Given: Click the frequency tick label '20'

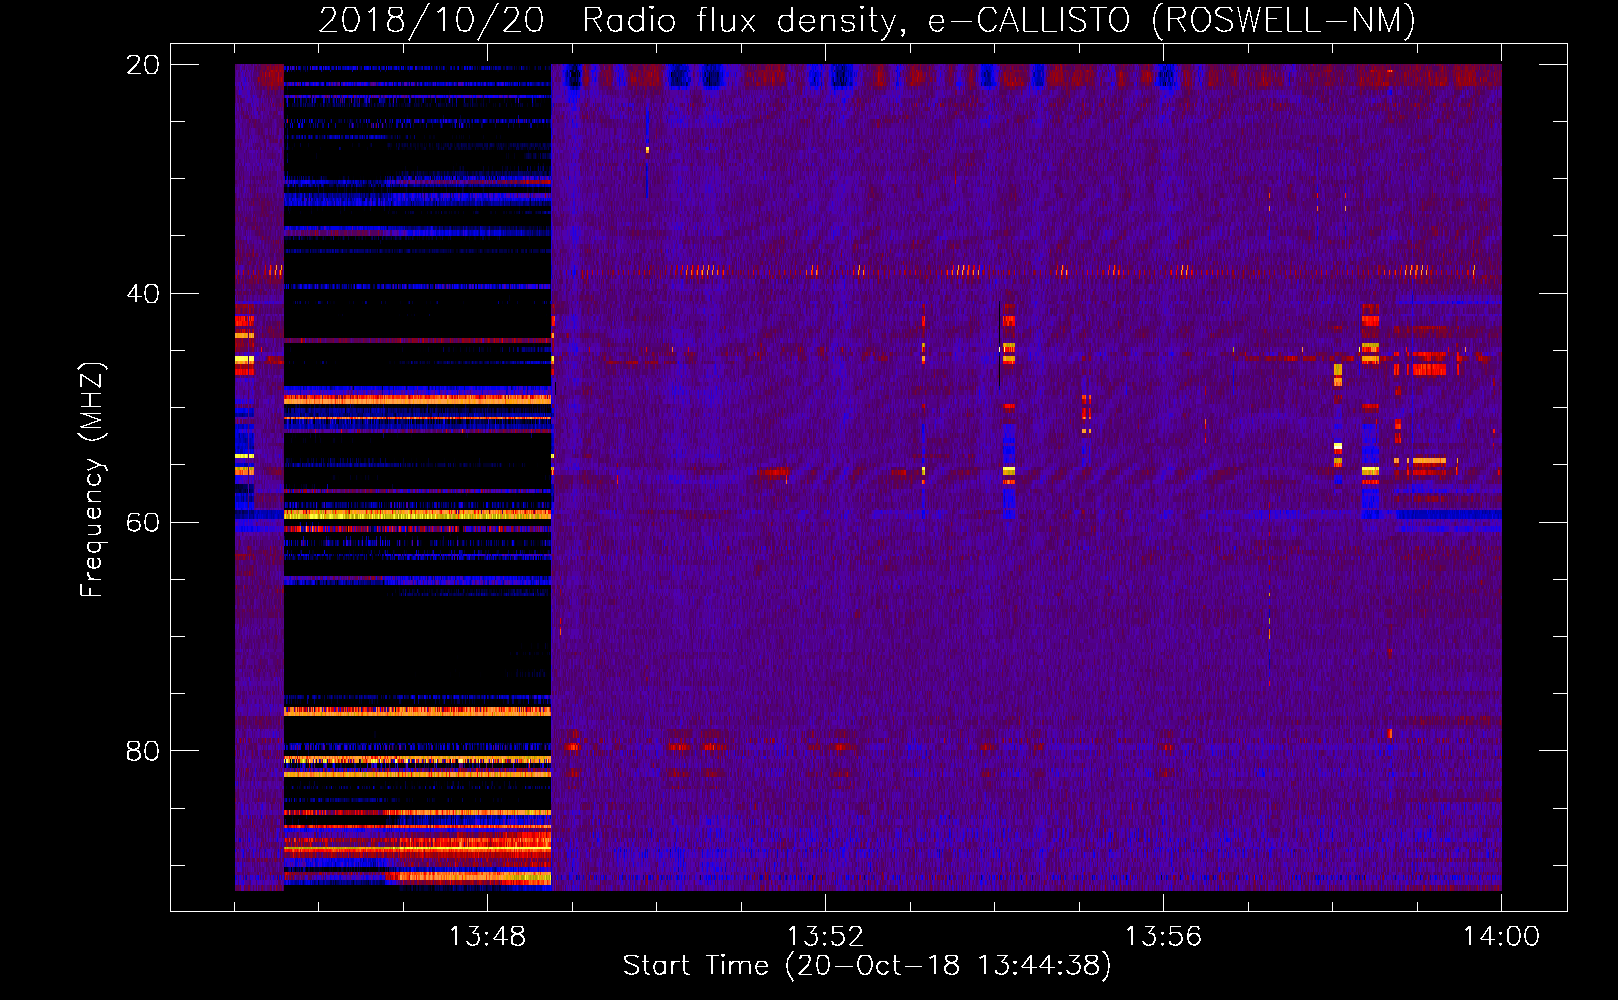Looking at the screenshot, I should 143,65.
